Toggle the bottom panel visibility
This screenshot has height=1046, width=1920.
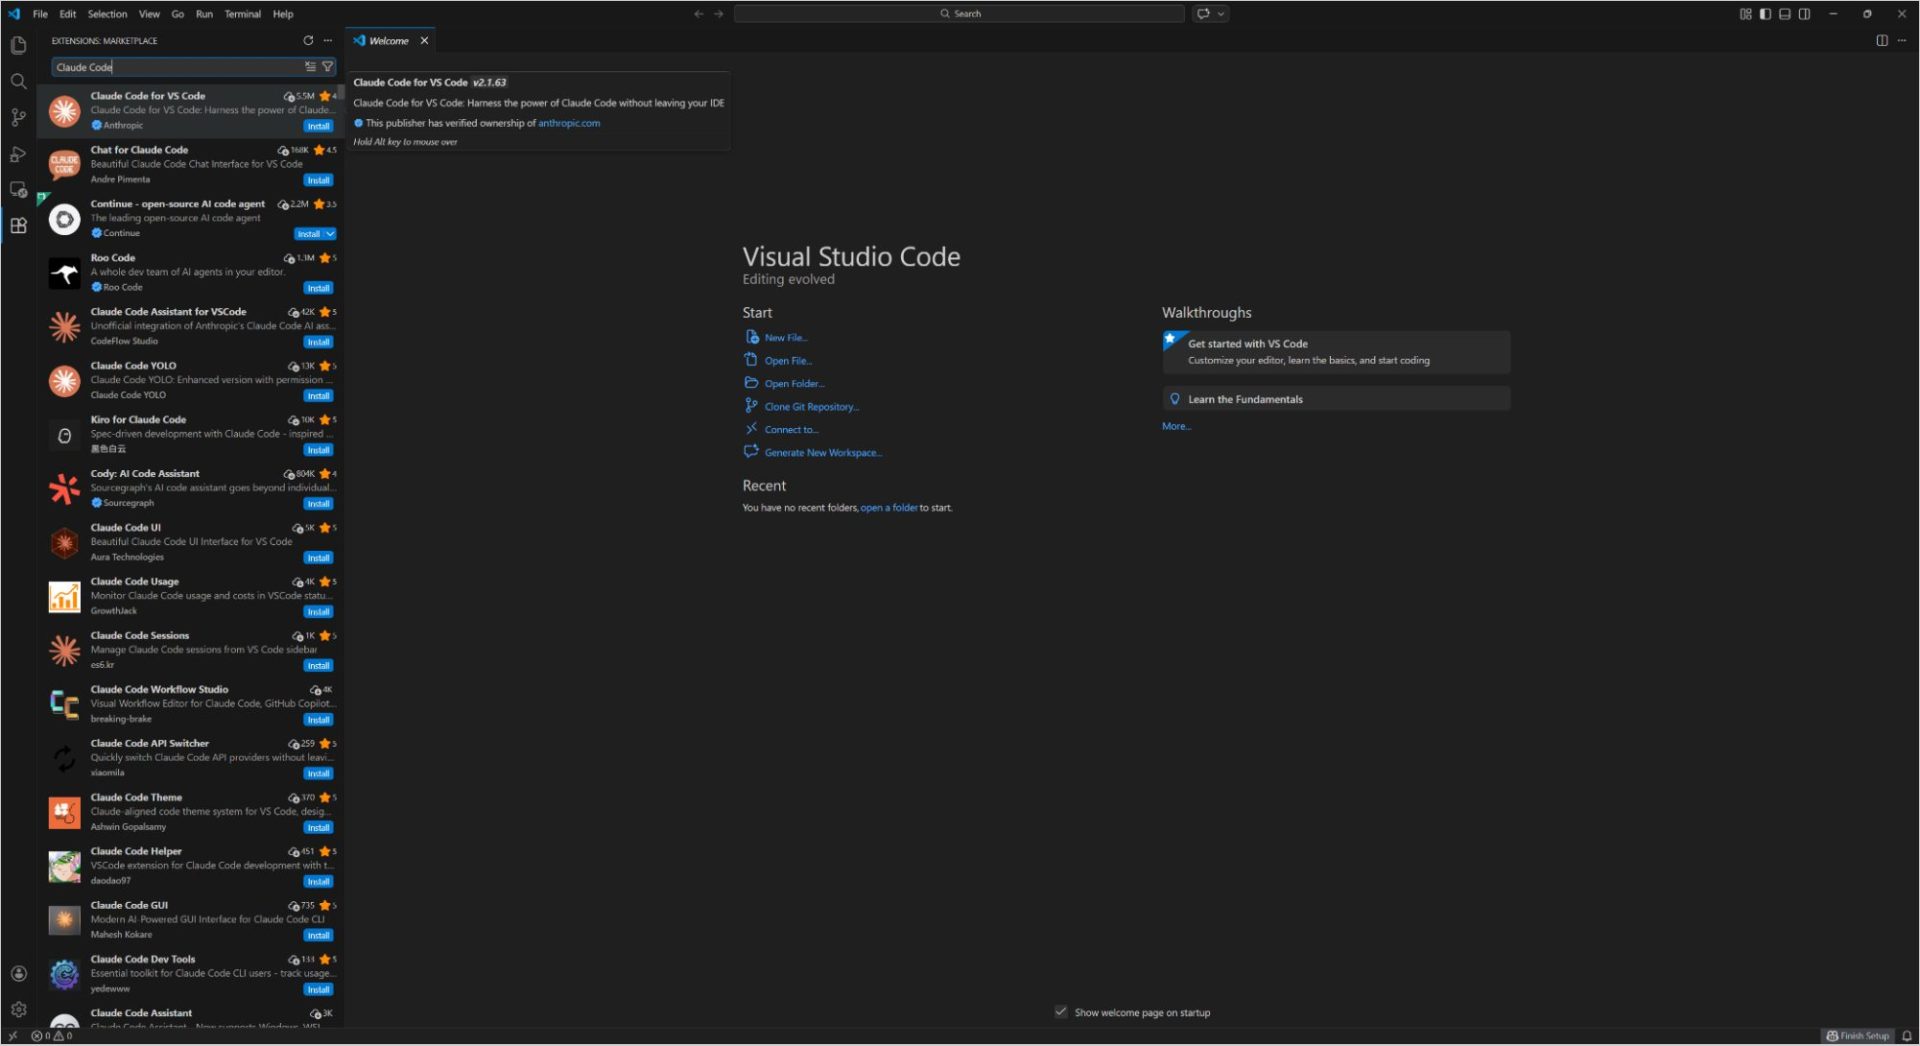coord(1784,13)
